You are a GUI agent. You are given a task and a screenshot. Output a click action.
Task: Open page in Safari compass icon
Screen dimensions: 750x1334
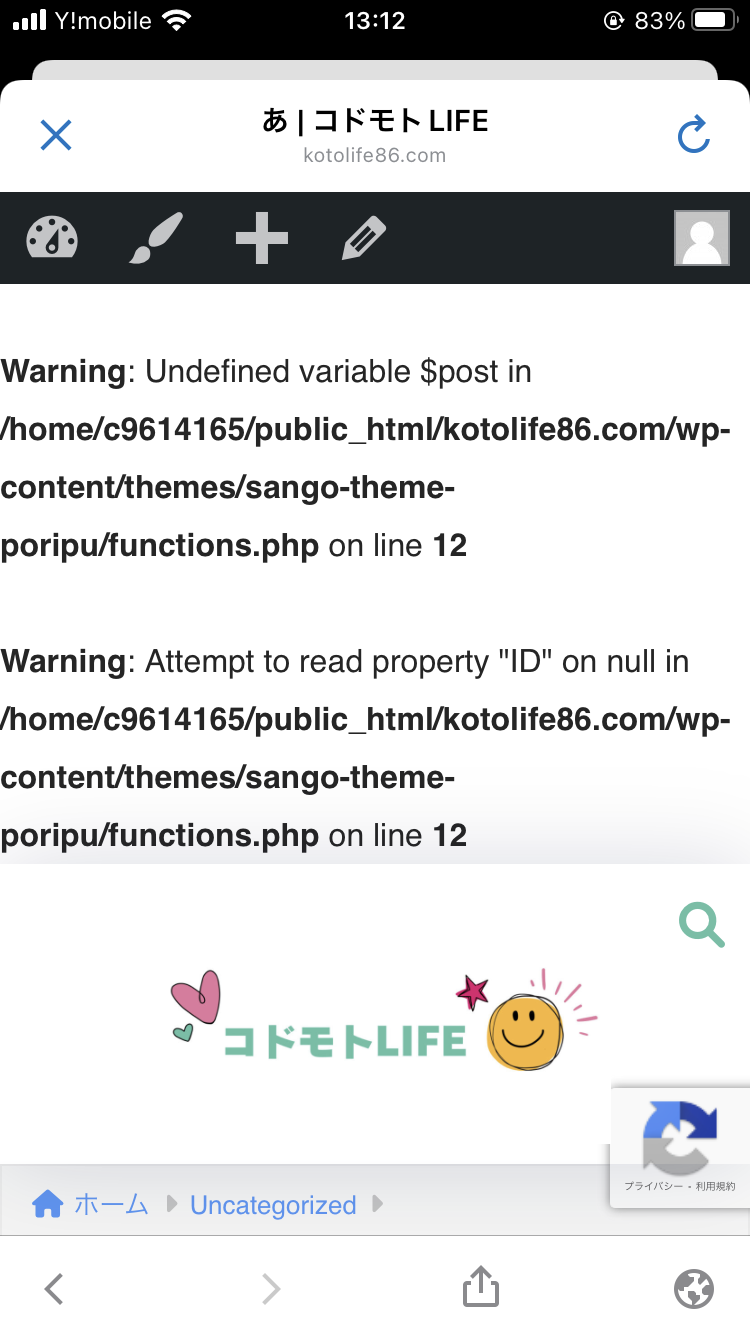tap(694, 1288)
